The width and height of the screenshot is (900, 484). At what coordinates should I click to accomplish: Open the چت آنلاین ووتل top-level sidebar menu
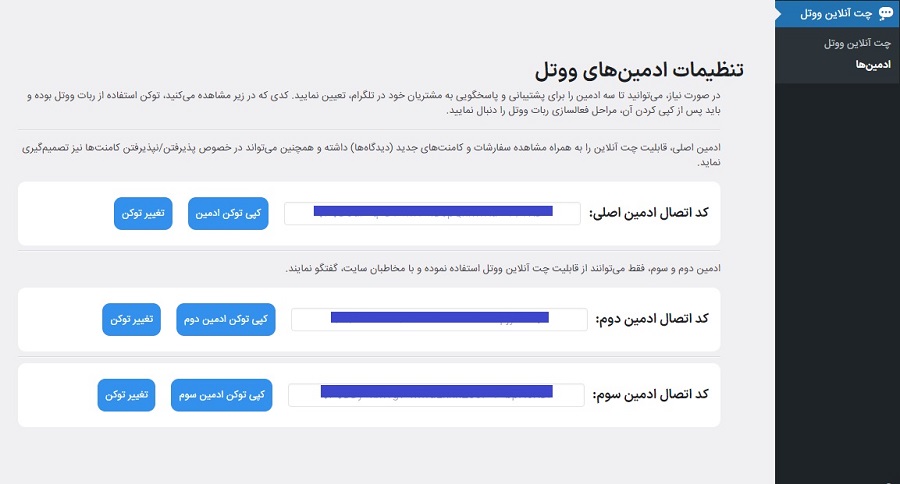point(836,13)
